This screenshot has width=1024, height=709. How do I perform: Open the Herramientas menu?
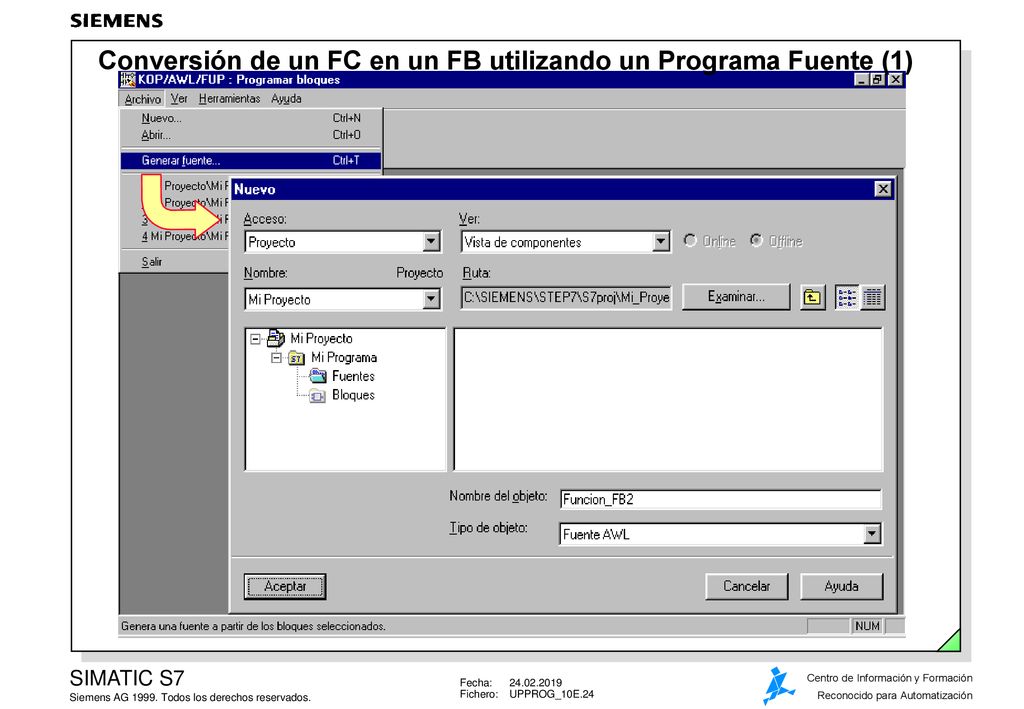point(229,99)
